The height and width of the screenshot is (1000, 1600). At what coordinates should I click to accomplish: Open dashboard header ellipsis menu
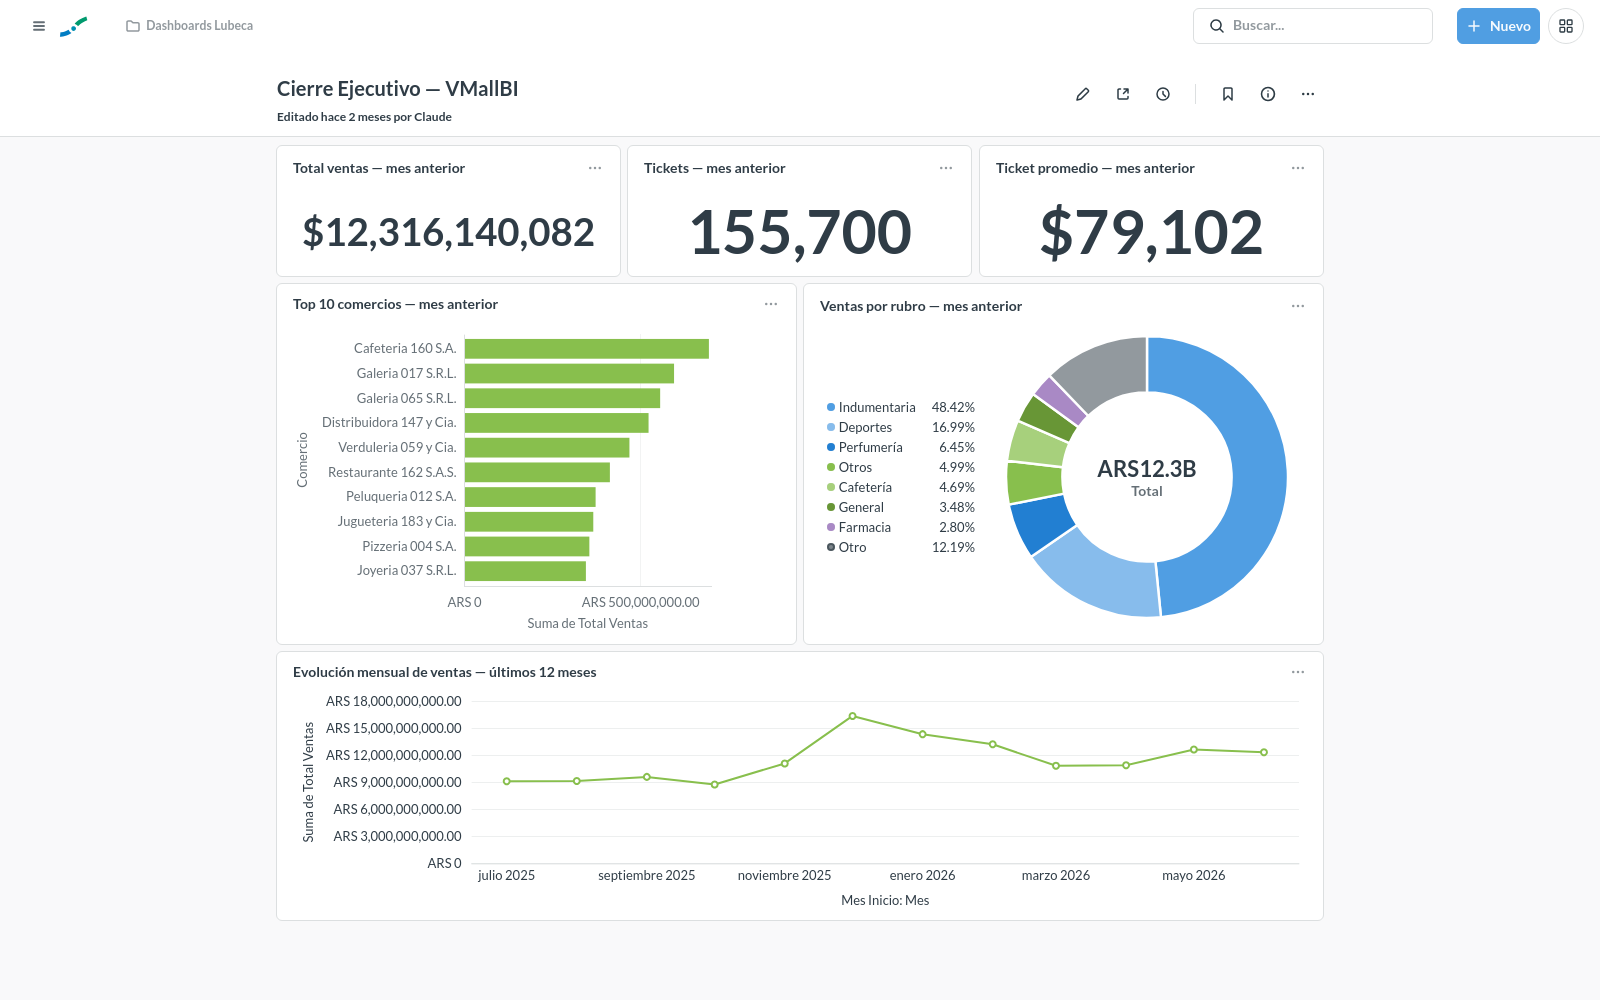coord(1308,94)
